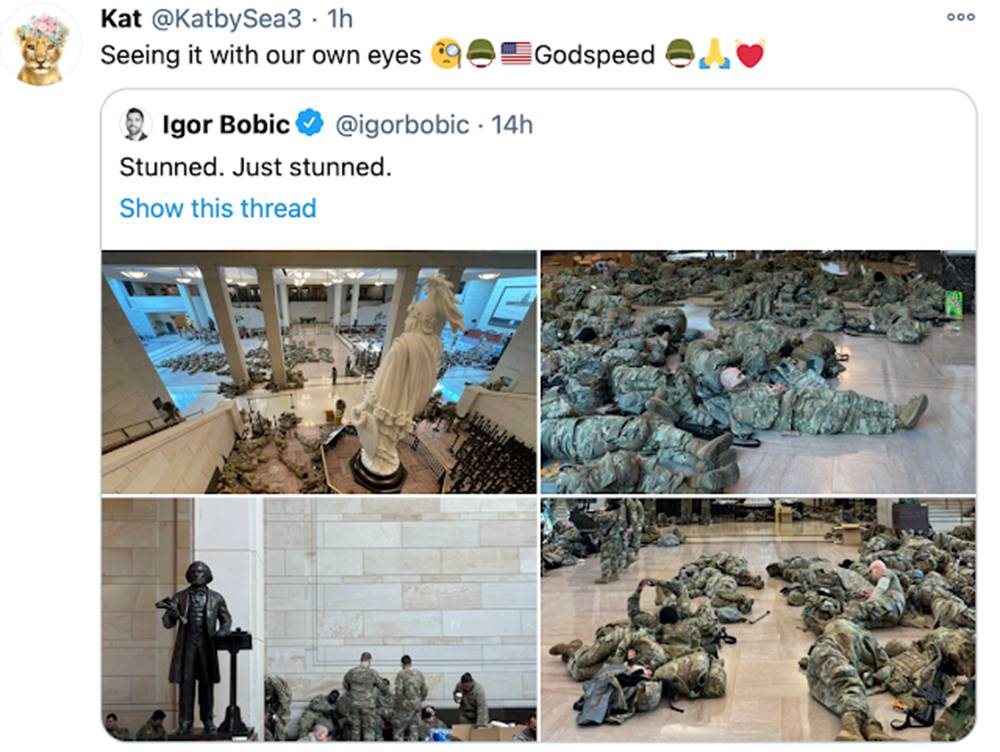1000x752 pixels.
Task: Click Igor Bobic's small profile avatar
Action: (x=135, y=124)
